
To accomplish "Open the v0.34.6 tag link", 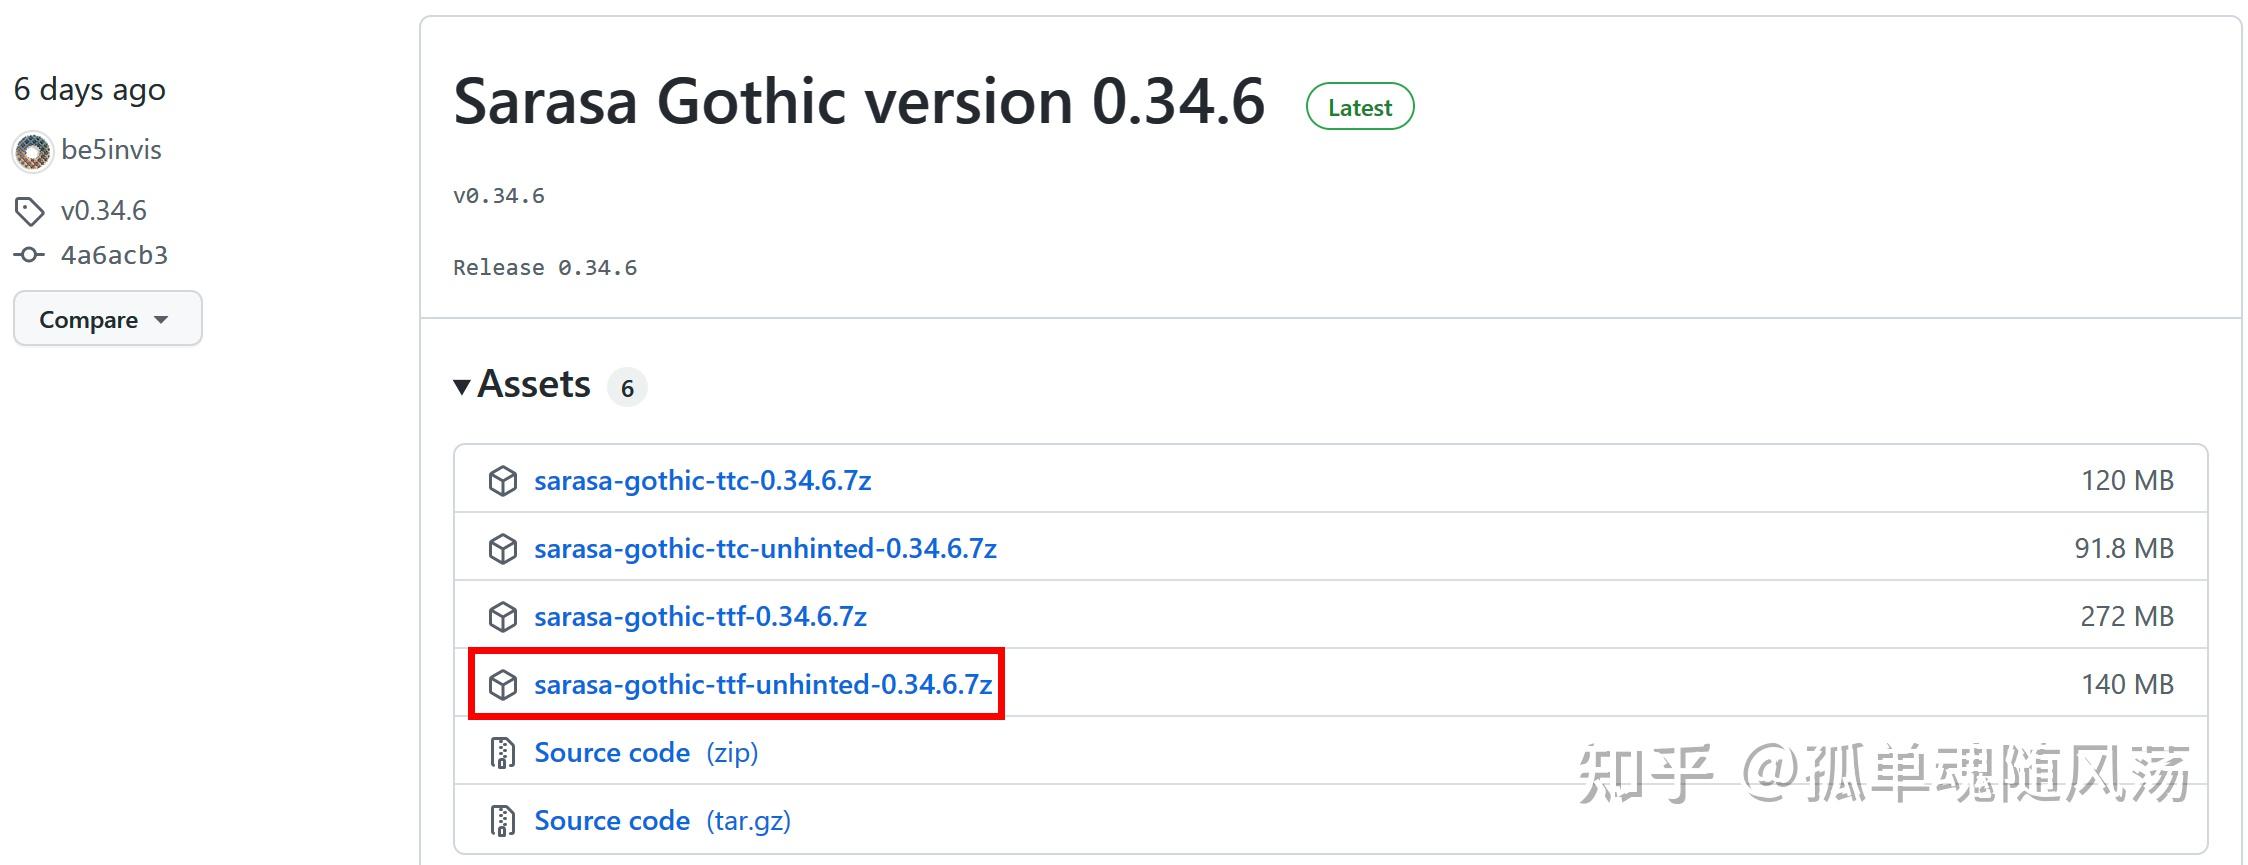I will click(104, 211).
